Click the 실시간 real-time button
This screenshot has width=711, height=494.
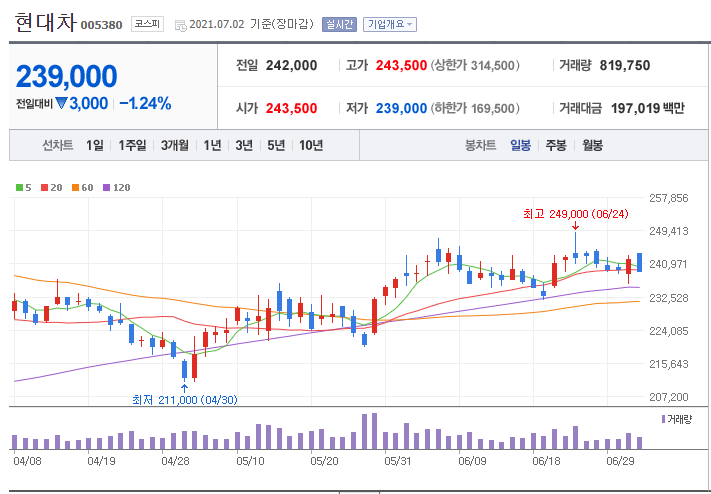pos(339,24)
